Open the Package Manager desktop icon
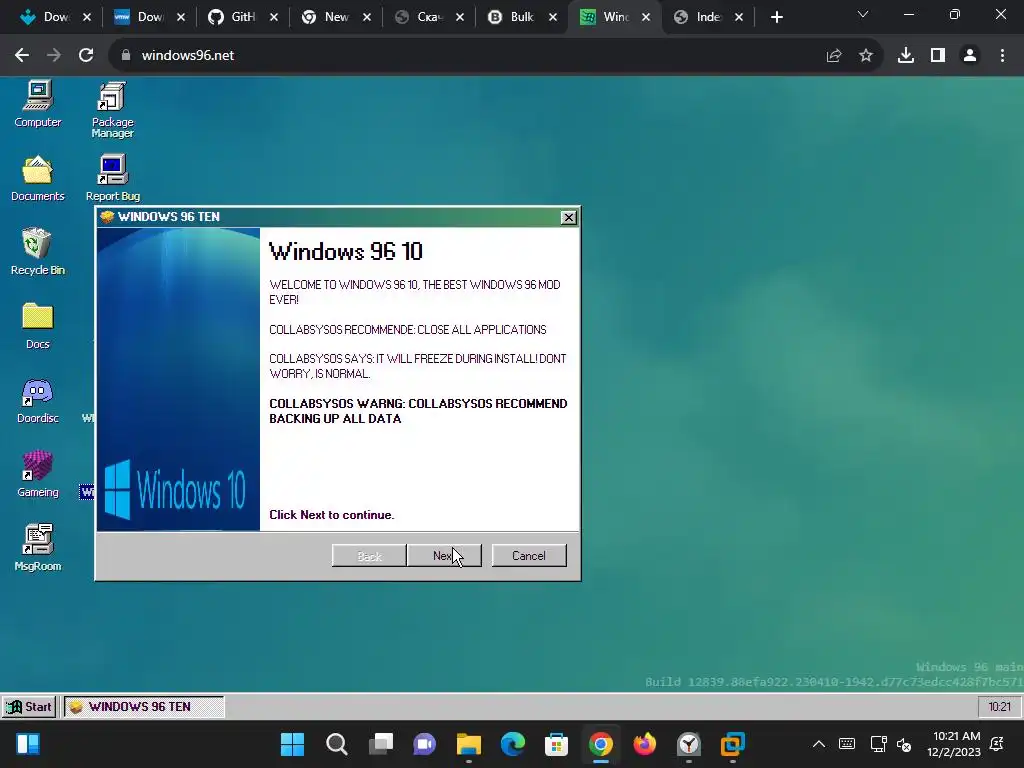Screen dimensions: 1024x768 pos(112,110)
